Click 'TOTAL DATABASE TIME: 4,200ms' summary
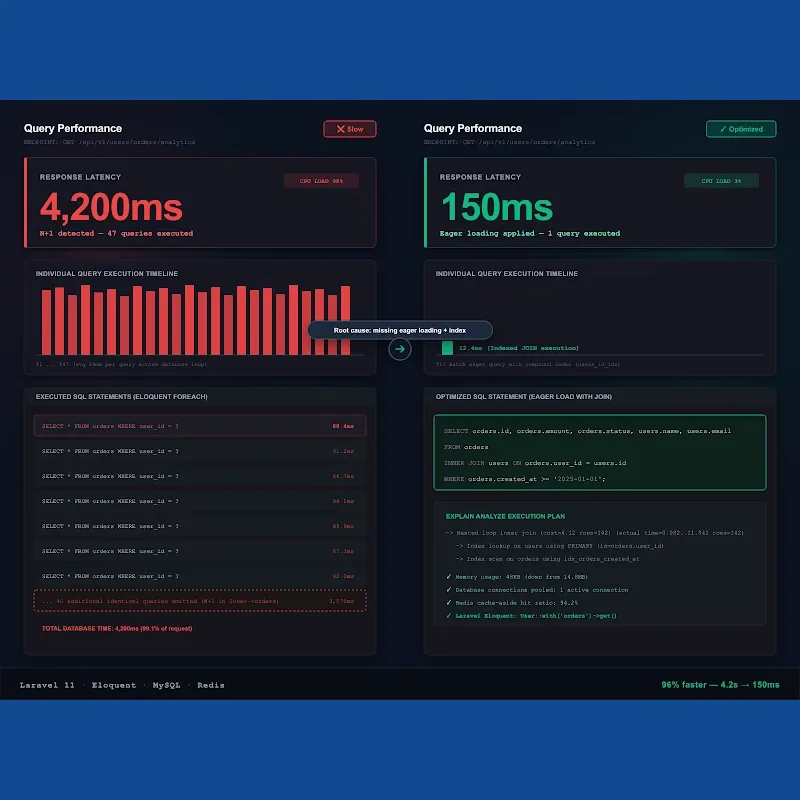The height and width of the screenshot is (800, 800). point(117,629)
